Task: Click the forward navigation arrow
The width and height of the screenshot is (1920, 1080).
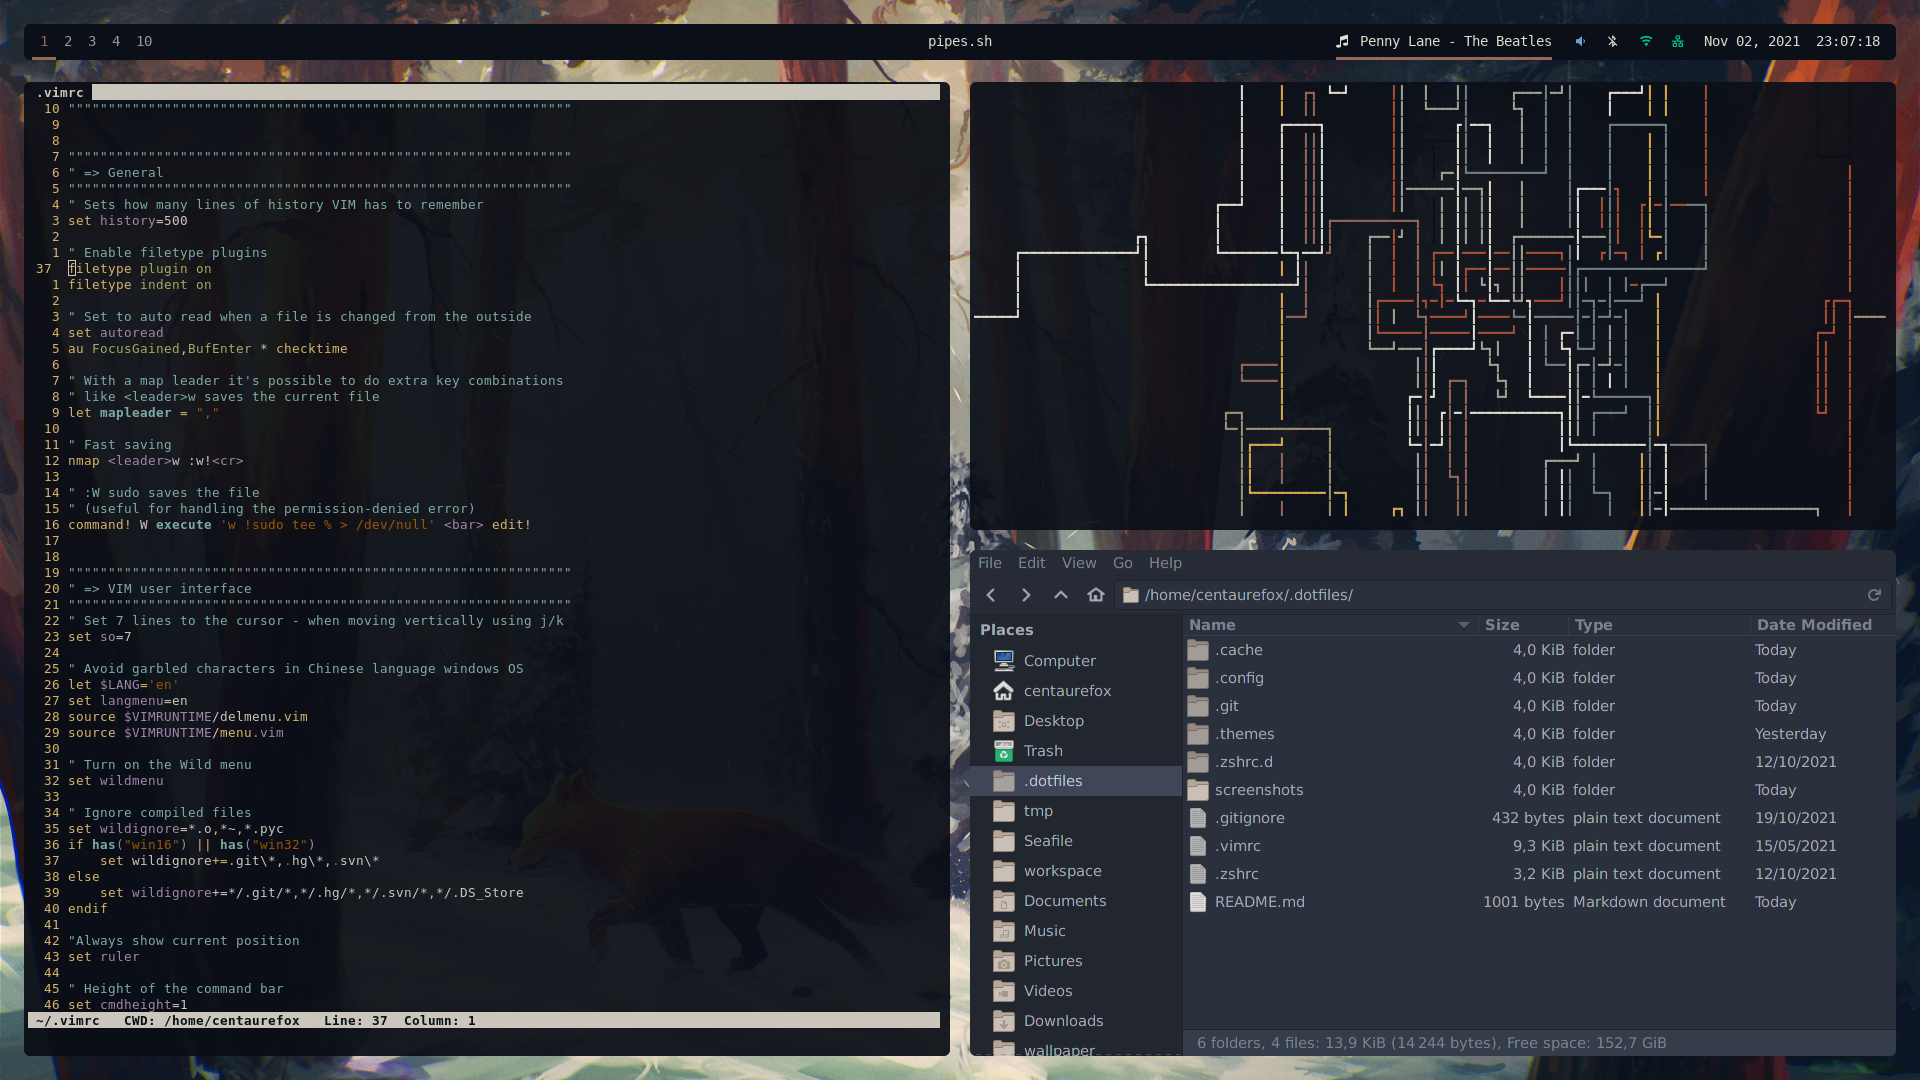Action: 1026,595
